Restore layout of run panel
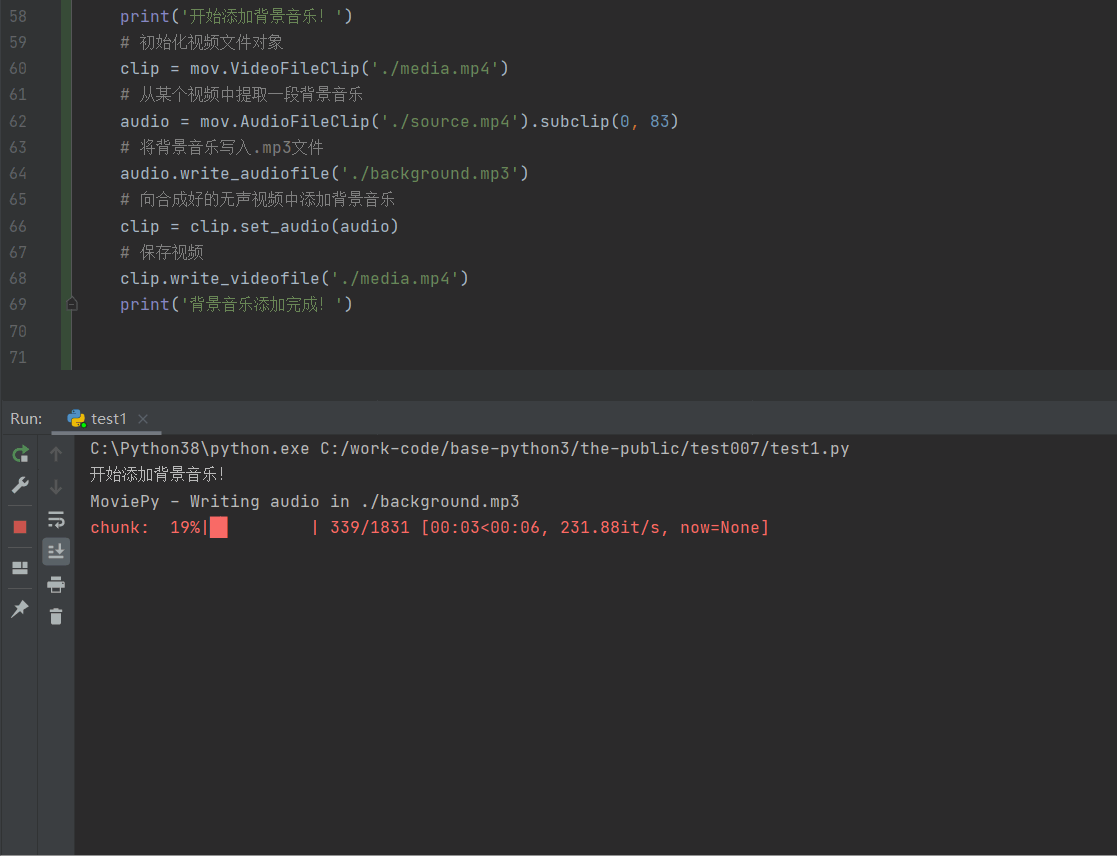 tap(20, 568)
